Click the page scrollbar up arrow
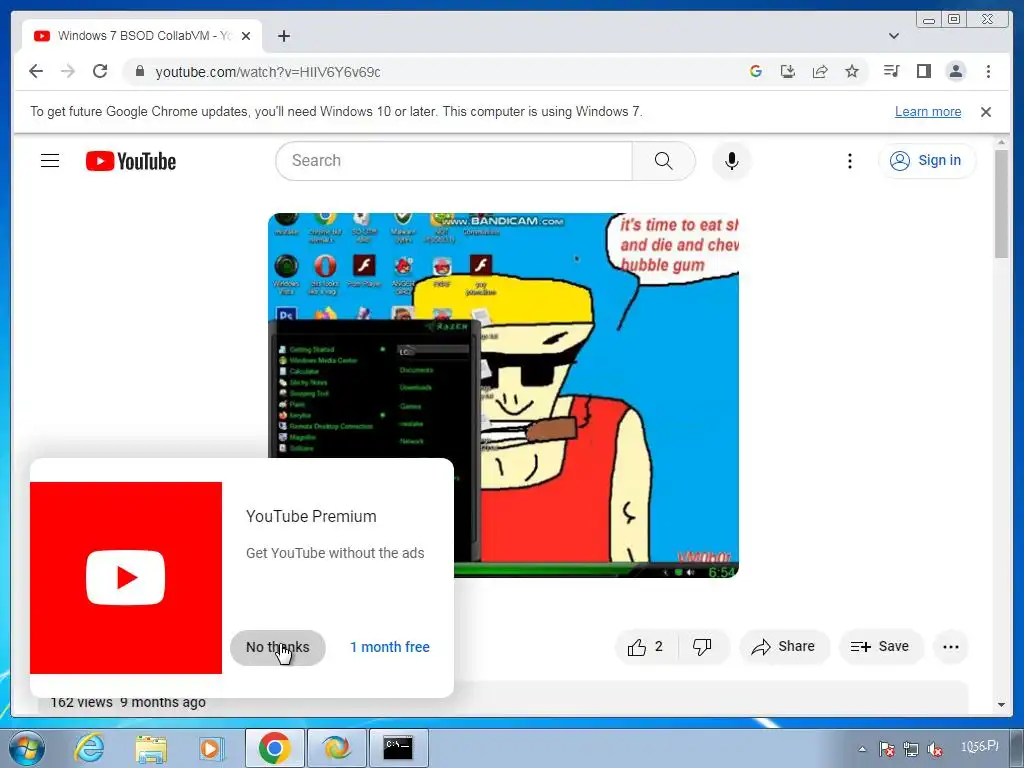This screenshot has height=768, width=1024. click(x=1001, y=142)
